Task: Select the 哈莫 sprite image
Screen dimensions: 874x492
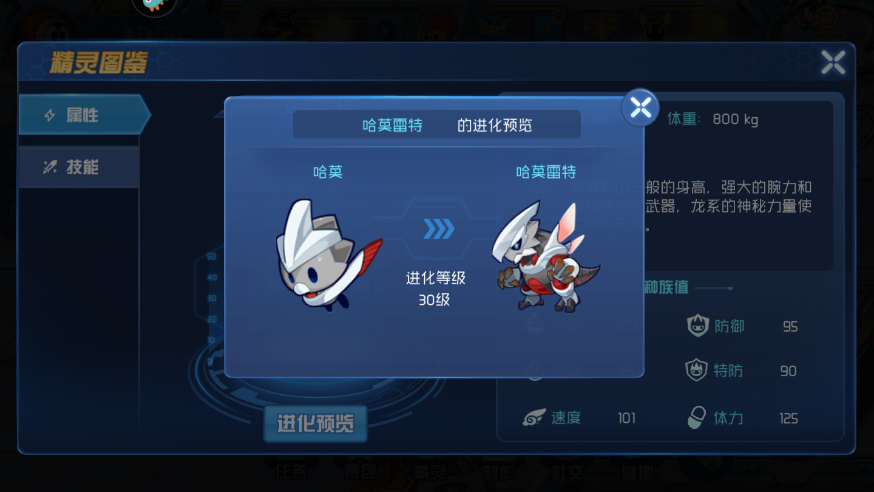Action: click(328, 254)
